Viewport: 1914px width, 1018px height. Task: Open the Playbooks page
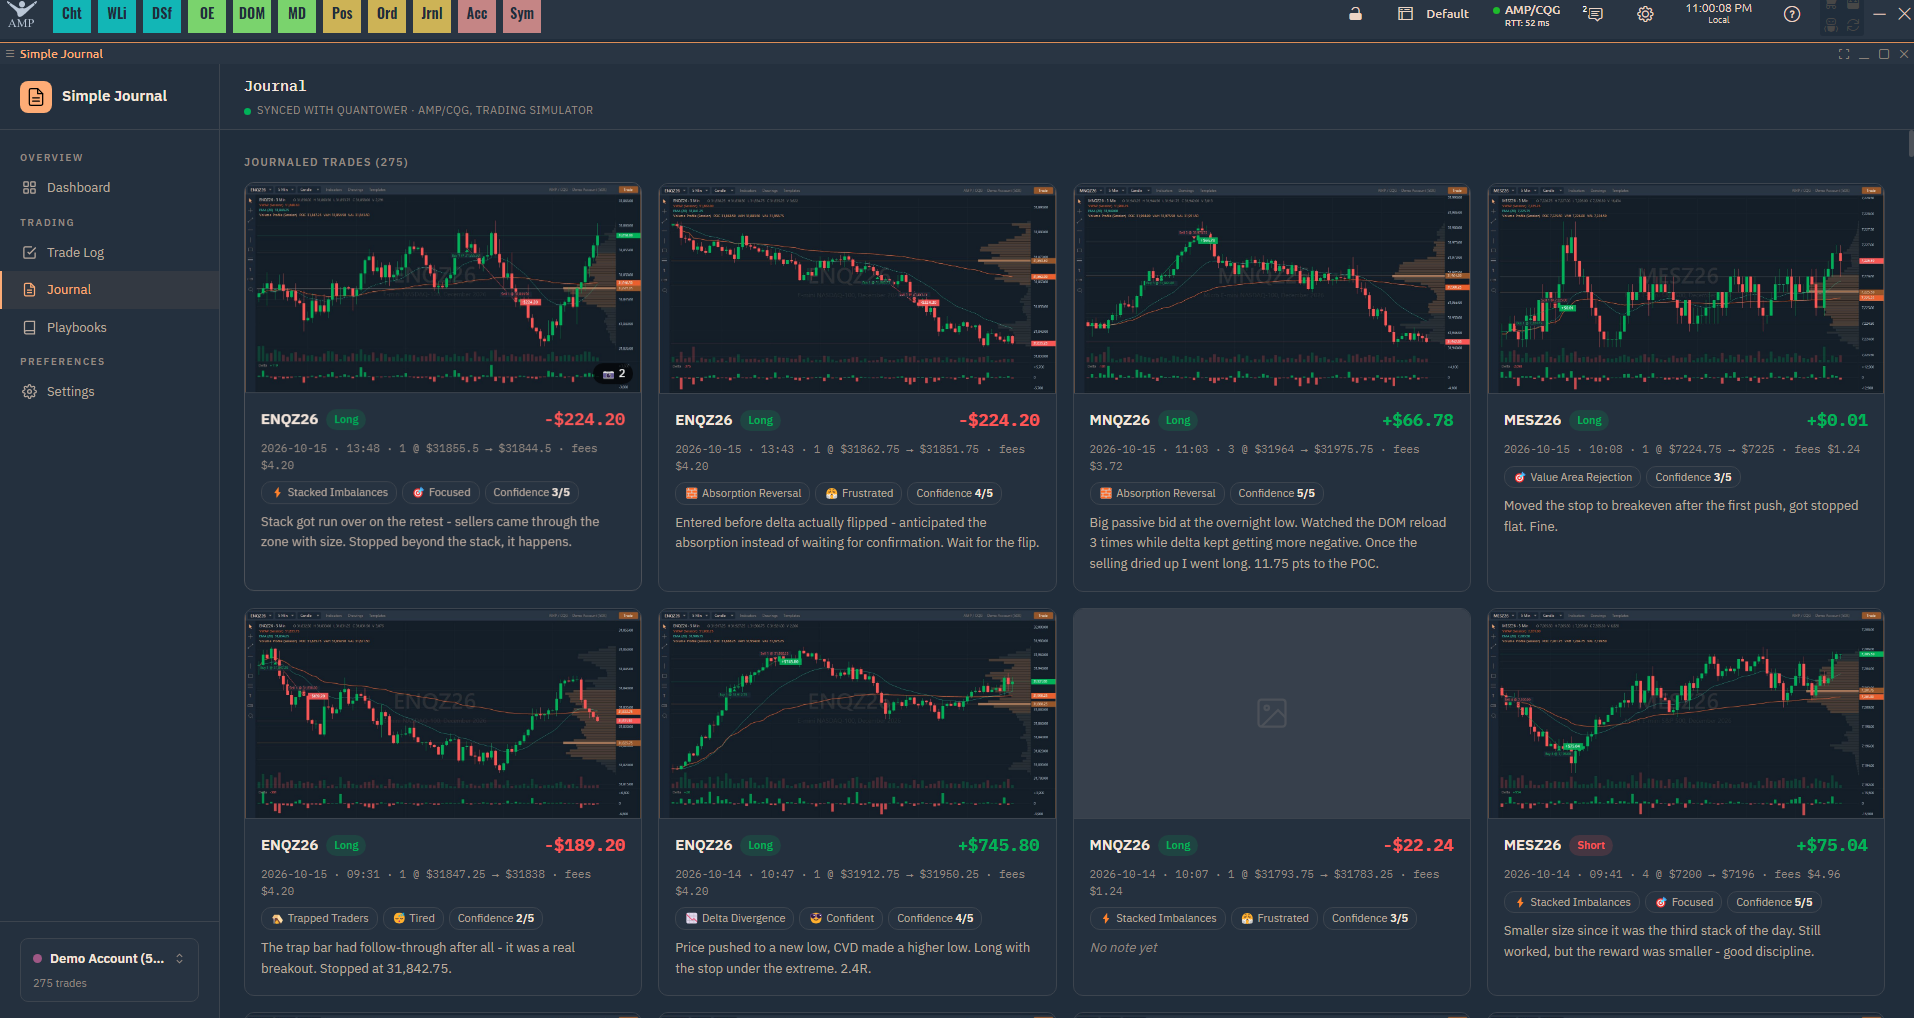(110, 328)
